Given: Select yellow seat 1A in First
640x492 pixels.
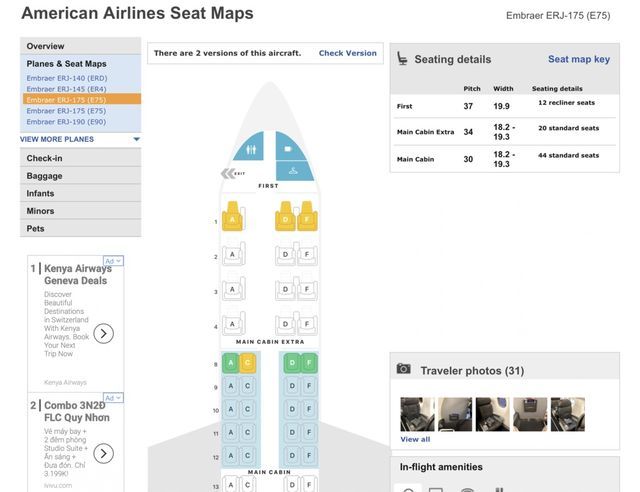Looking at the screenshot, I should click(x=233, y=219).
